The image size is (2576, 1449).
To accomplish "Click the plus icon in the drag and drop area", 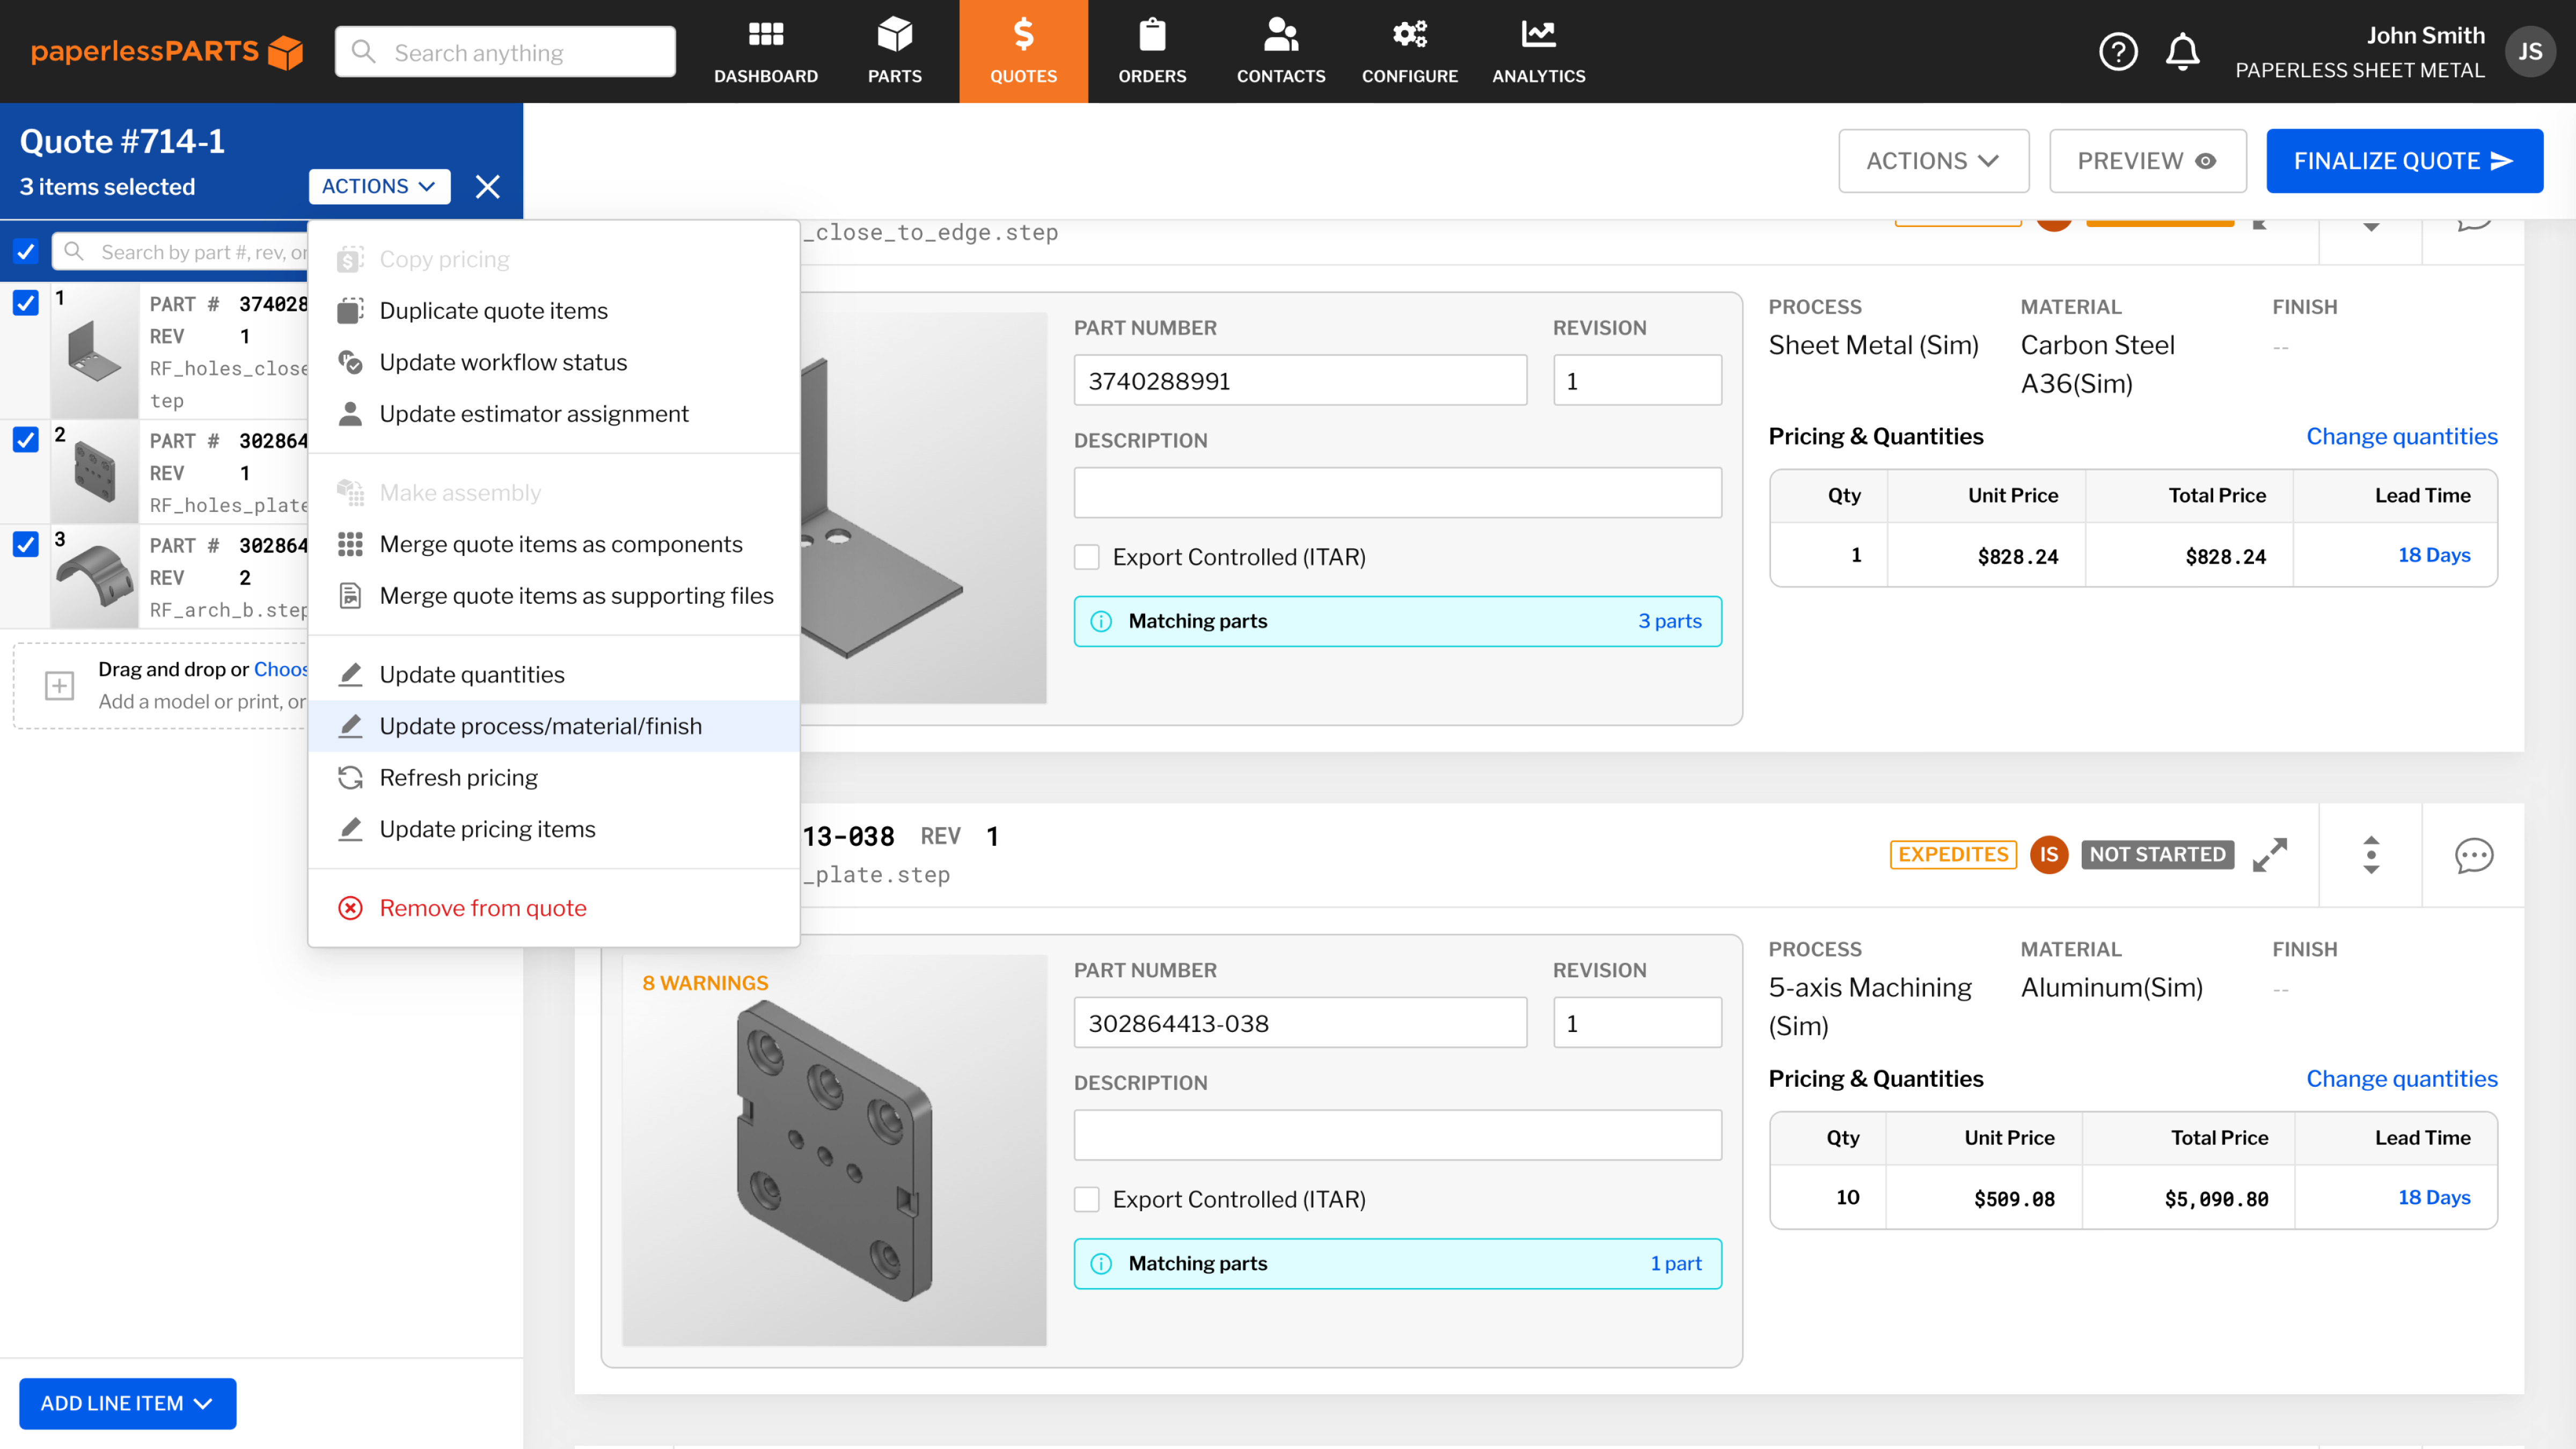I will (60, 686).
